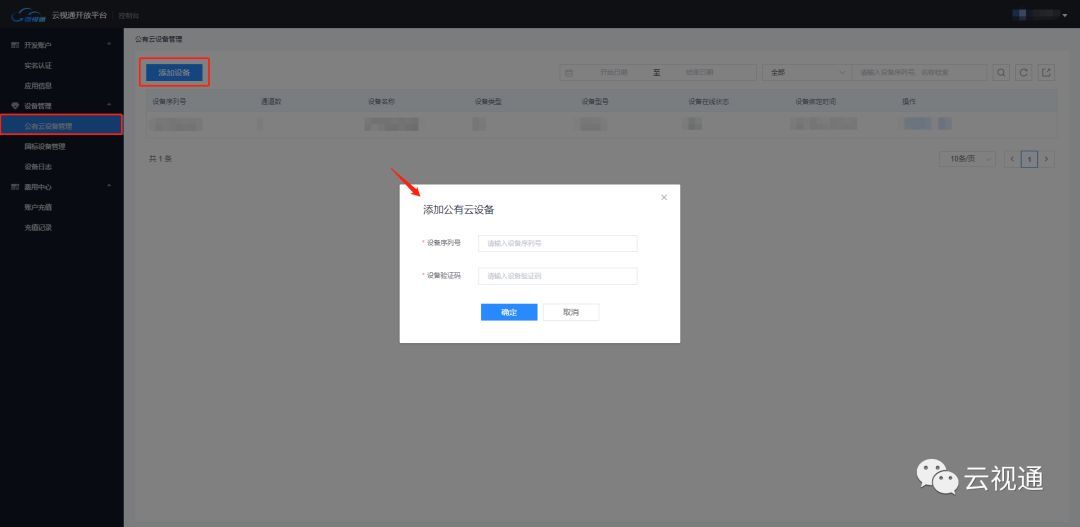Click the 设备名称 column header
This screenshot has width=1080, height=527.
click(381, 101)
